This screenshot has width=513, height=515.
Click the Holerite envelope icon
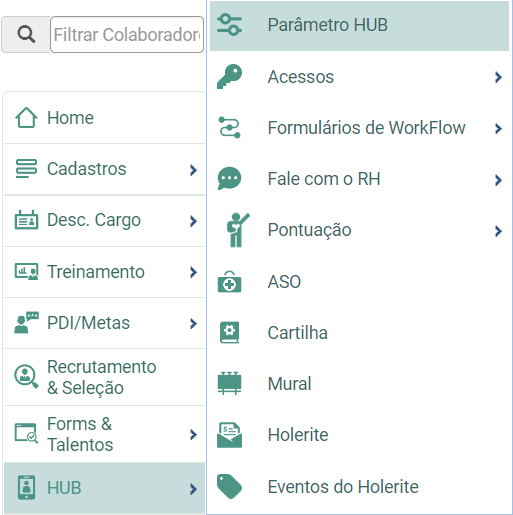(229, 435)
